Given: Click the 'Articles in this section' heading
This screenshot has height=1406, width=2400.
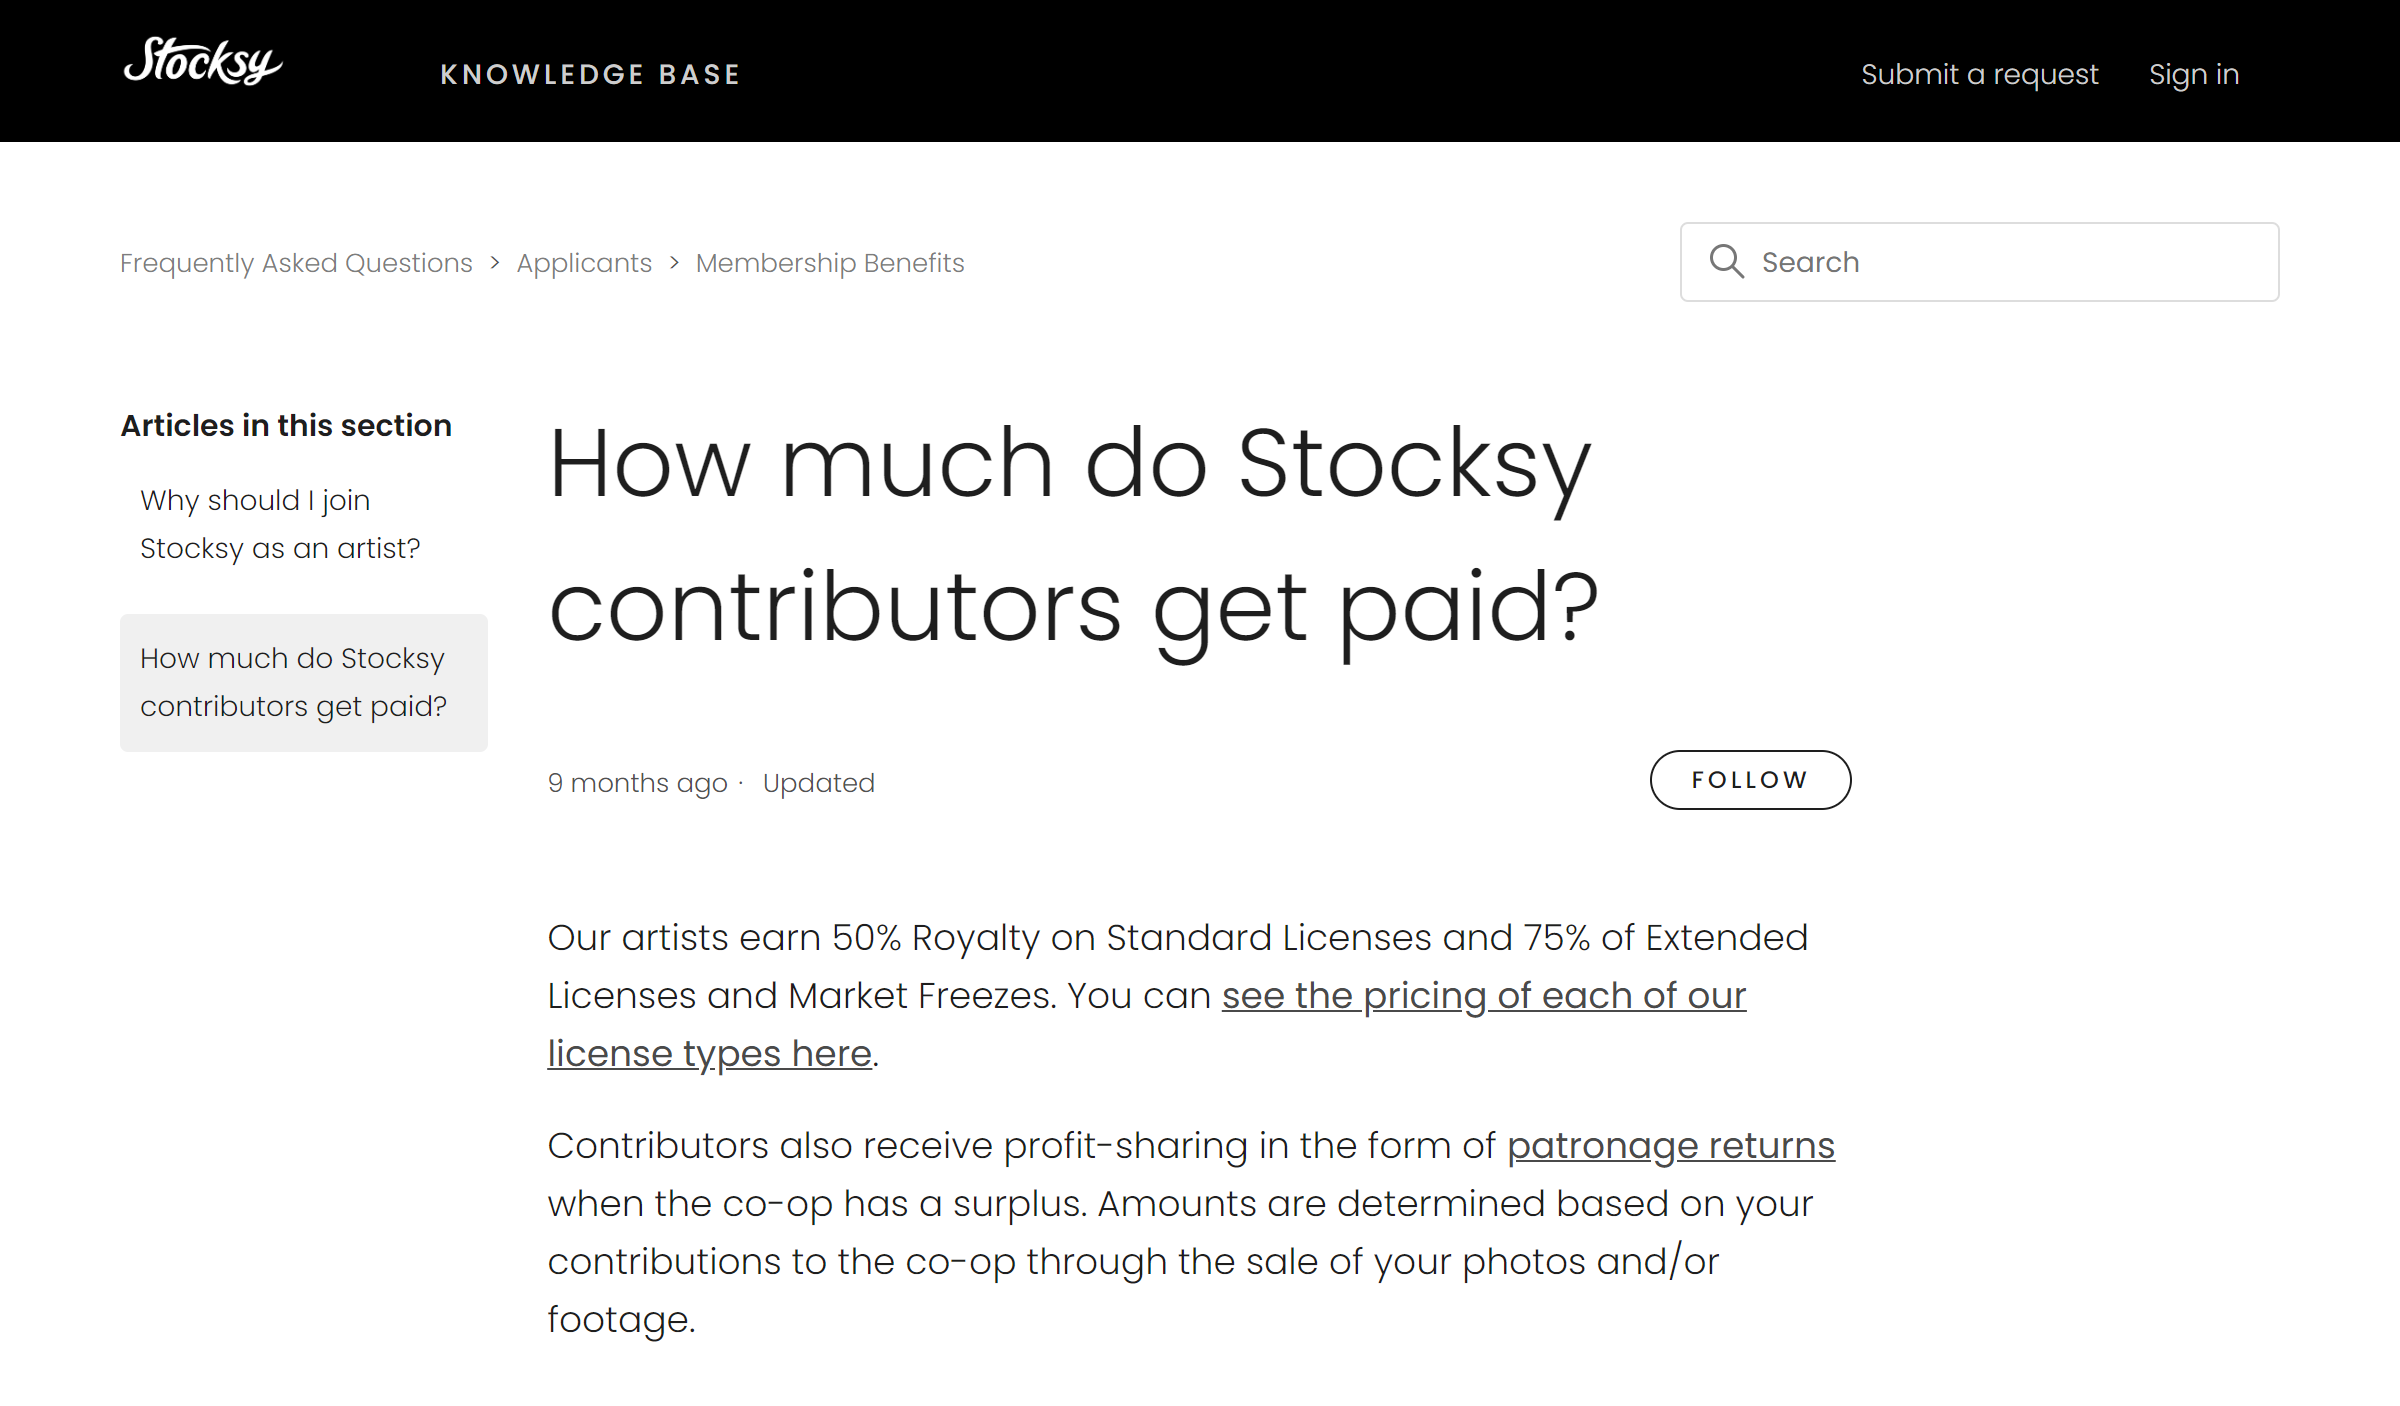Looking at the screenshot, I should tap(285, 424).
